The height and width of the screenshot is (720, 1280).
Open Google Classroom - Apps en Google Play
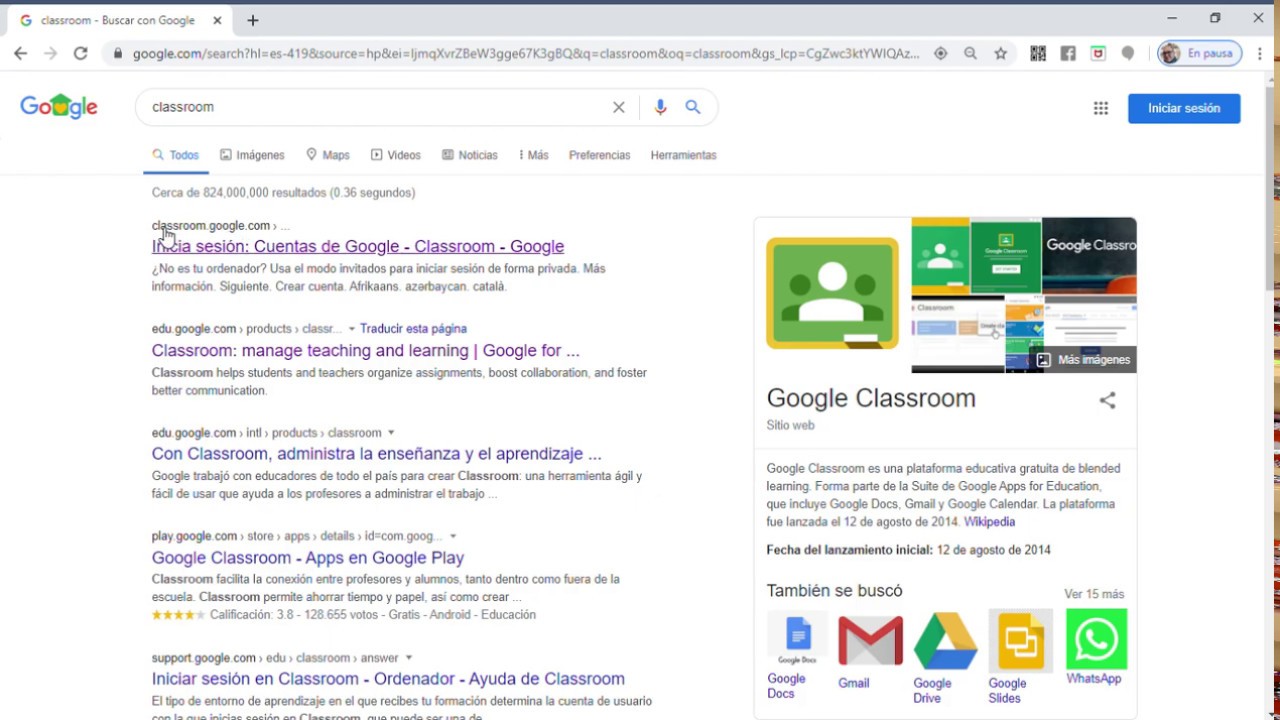click(x=308, y=558)
